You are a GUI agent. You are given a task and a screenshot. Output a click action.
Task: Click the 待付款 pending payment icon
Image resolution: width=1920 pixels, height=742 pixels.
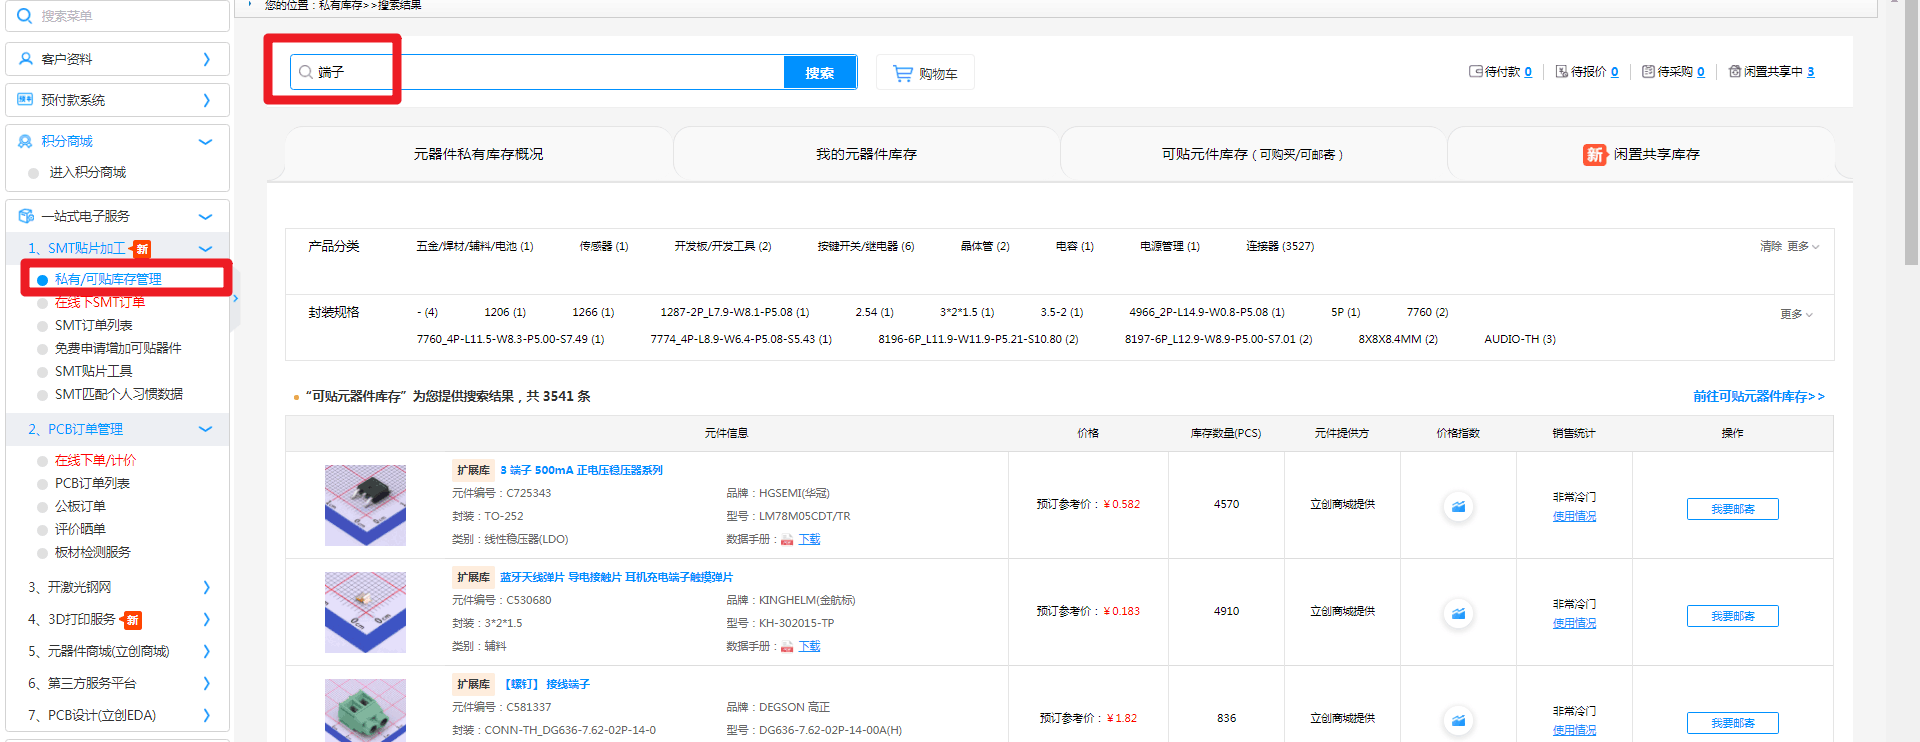[1475, 72]
